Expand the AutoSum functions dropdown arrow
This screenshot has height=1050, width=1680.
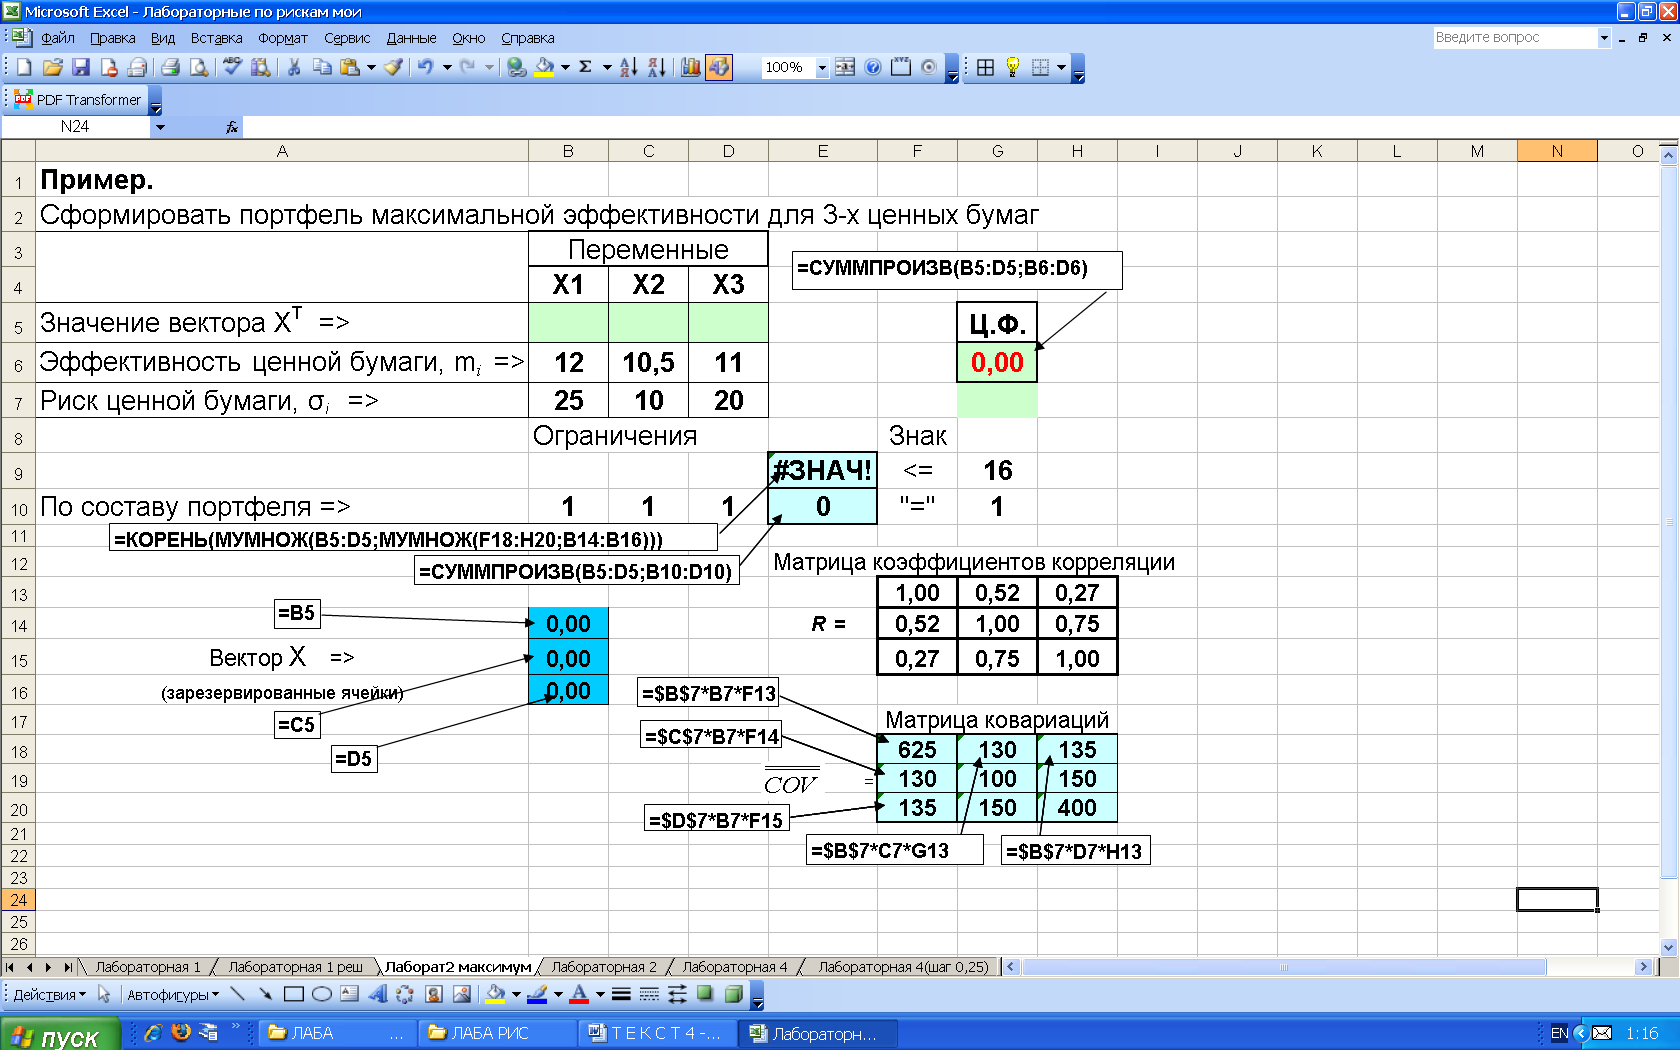[x=607, y=67]
